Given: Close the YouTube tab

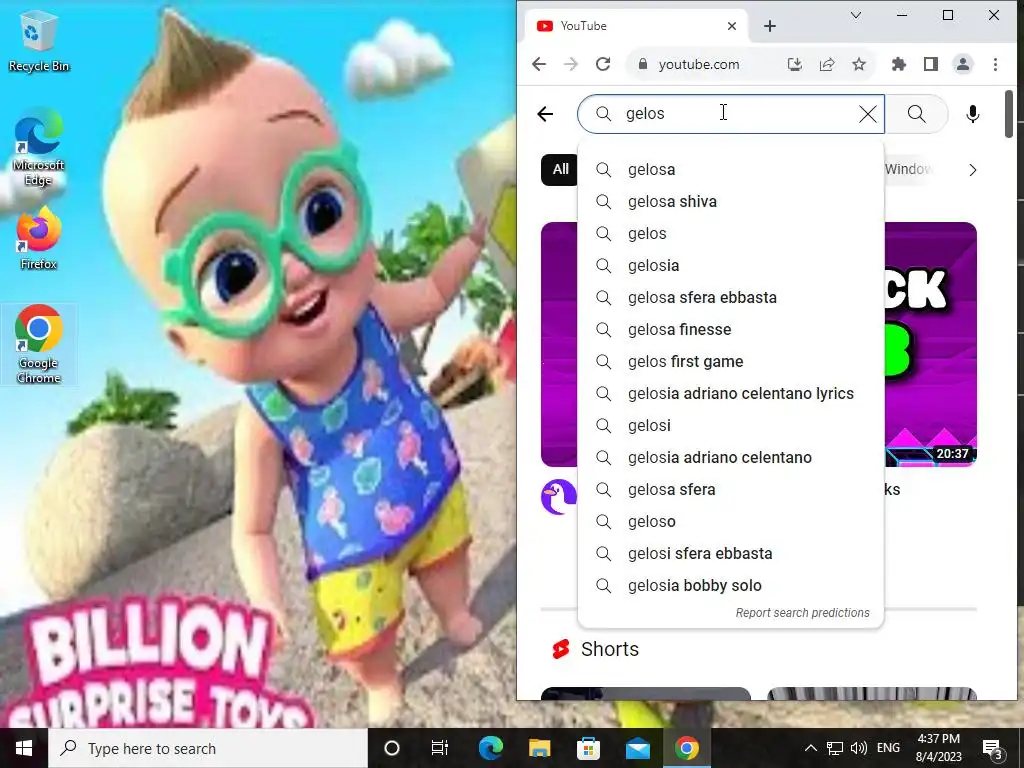Looking at the screenshot, I should 732,25.
